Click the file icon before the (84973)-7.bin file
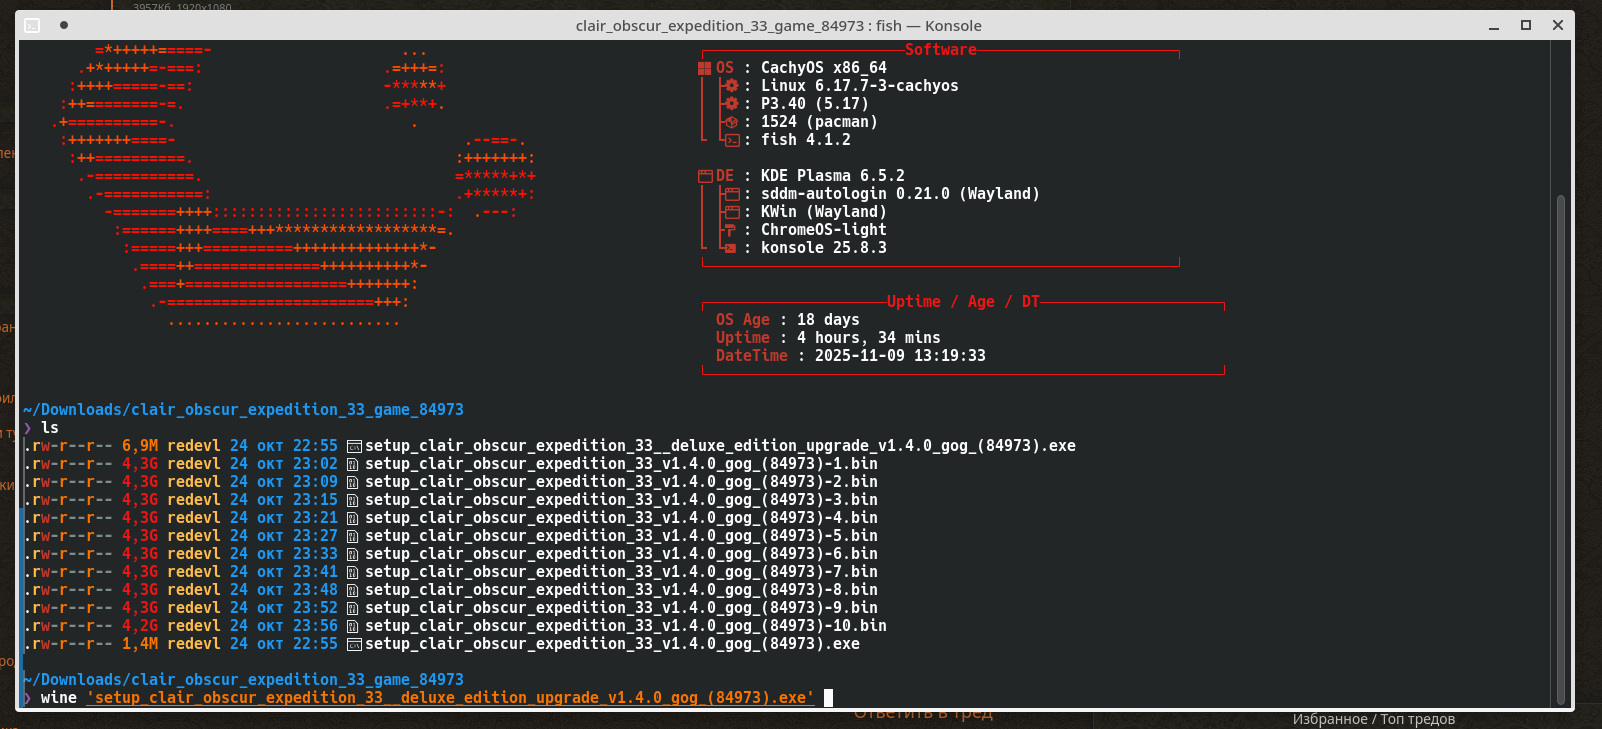Viewport: 1602px width, 729px height. point(353,572)
